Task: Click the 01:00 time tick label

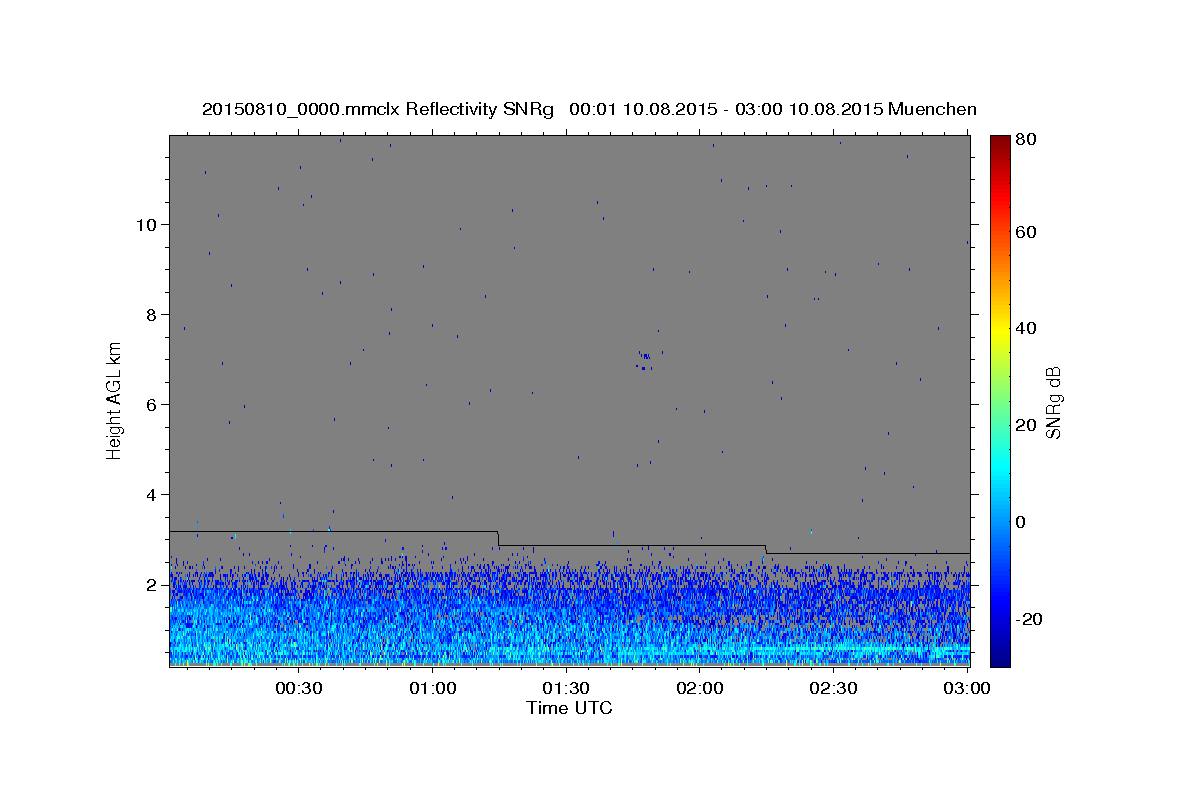Action: tap(433, 689)
